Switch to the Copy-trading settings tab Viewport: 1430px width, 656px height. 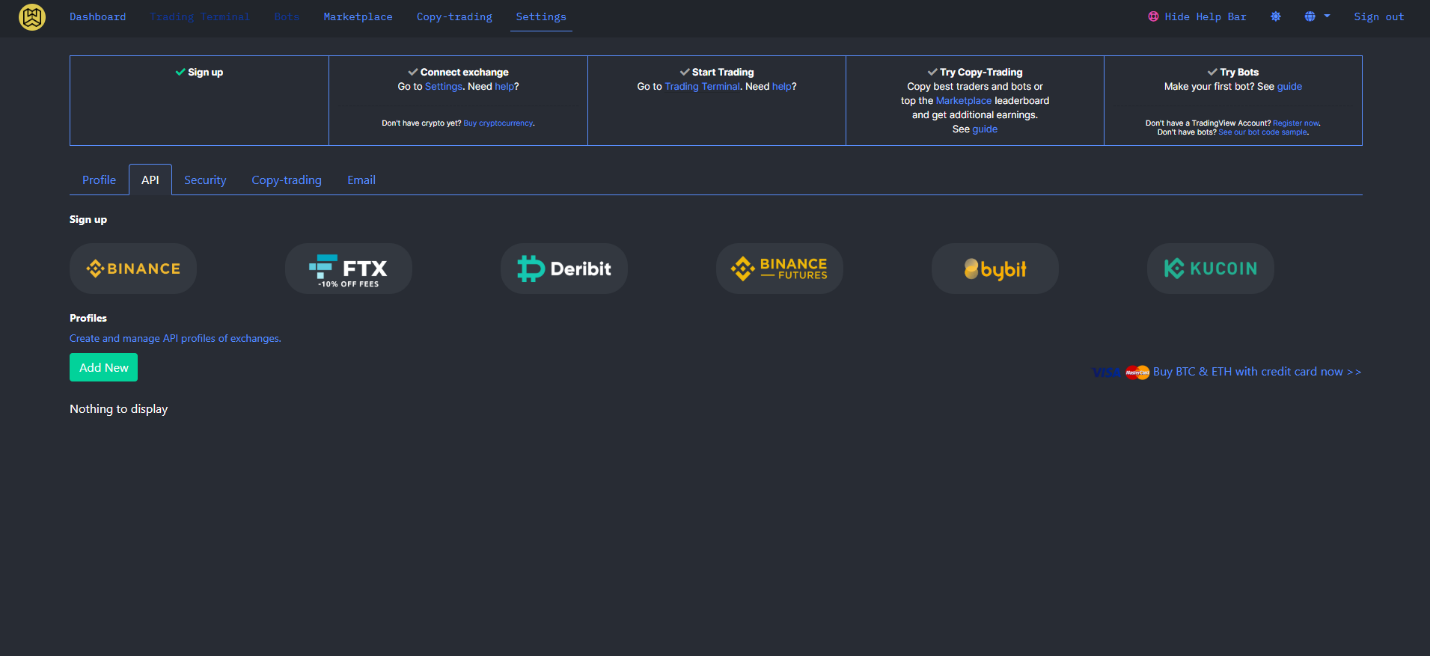[x=287, y=180]
